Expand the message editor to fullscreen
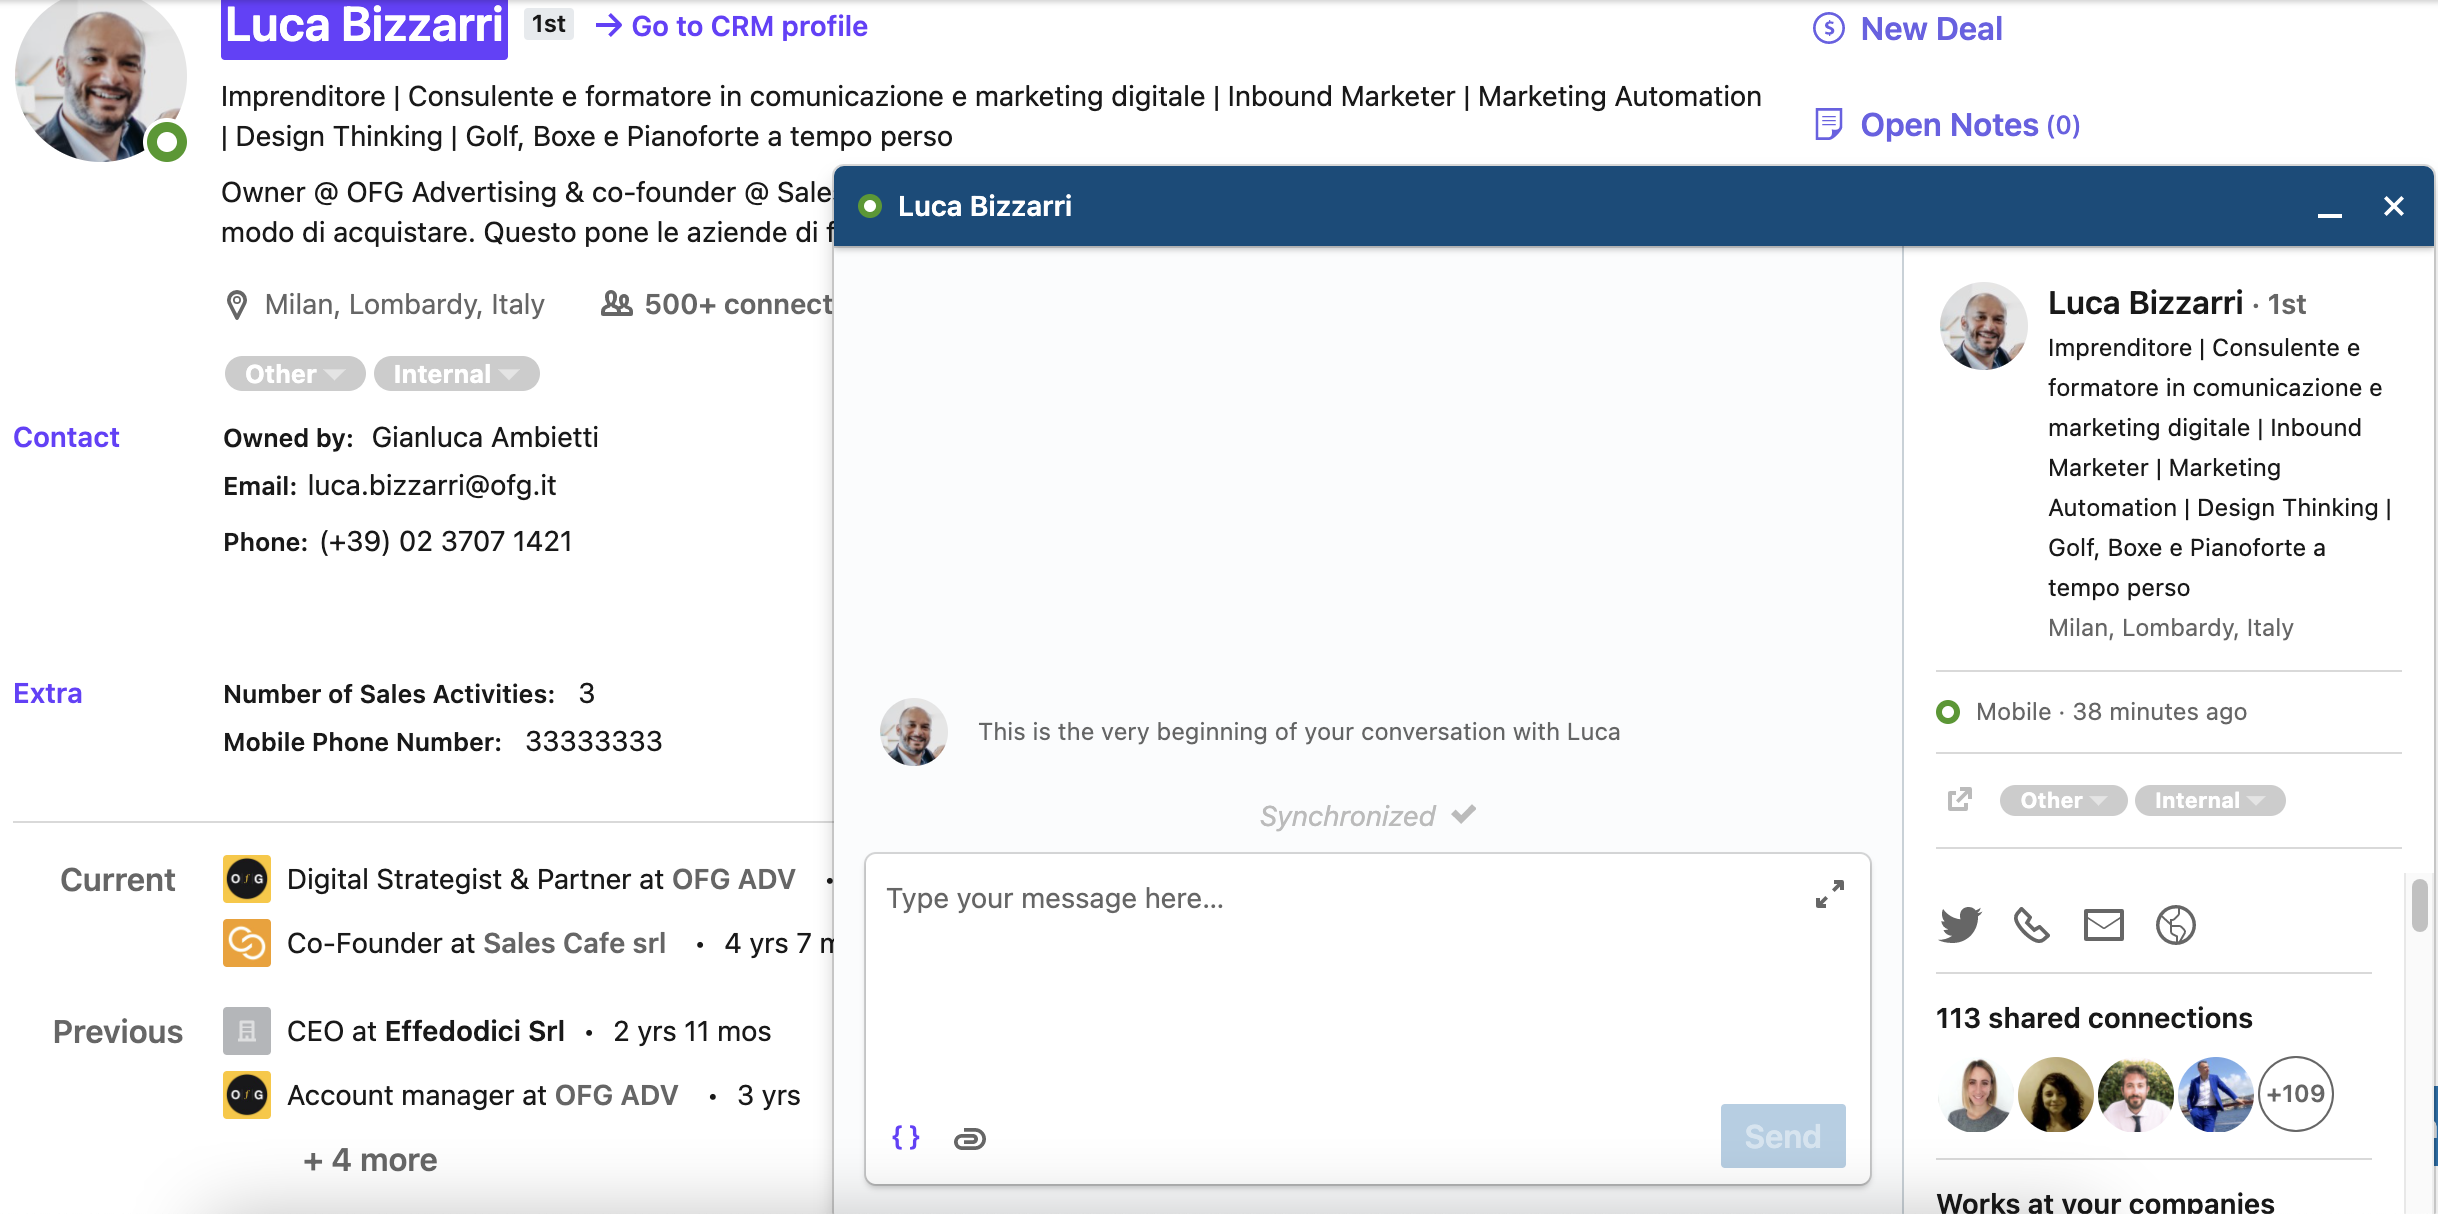The width and height of the screenshot is (2438, 1214). 1829,894
